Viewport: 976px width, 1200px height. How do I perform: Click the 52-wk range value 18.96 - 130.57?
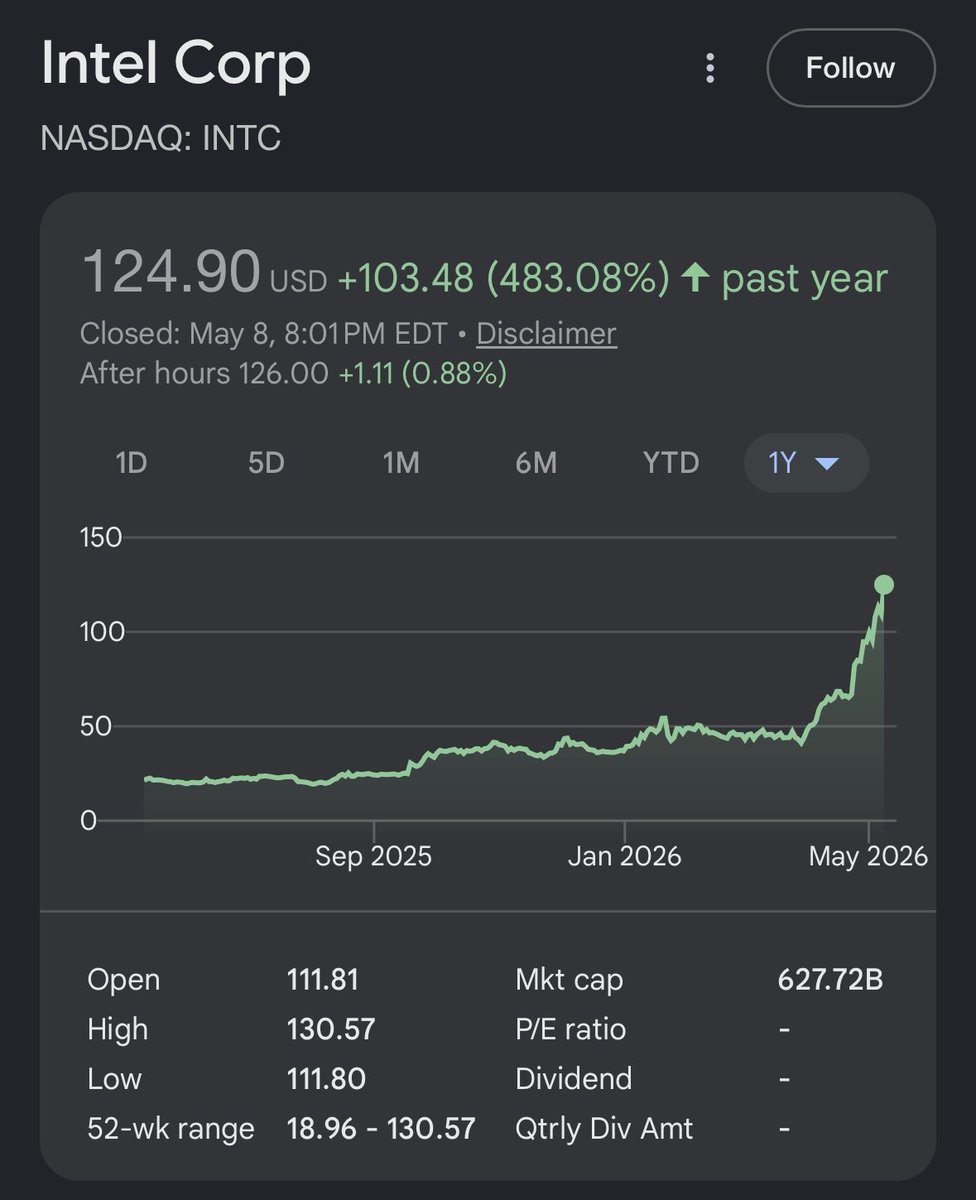click(380, 1129)
